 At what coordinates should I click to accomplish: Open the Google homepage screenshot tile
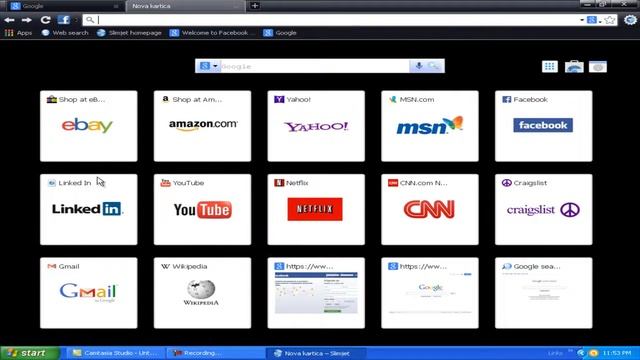[x=430, y=293]
